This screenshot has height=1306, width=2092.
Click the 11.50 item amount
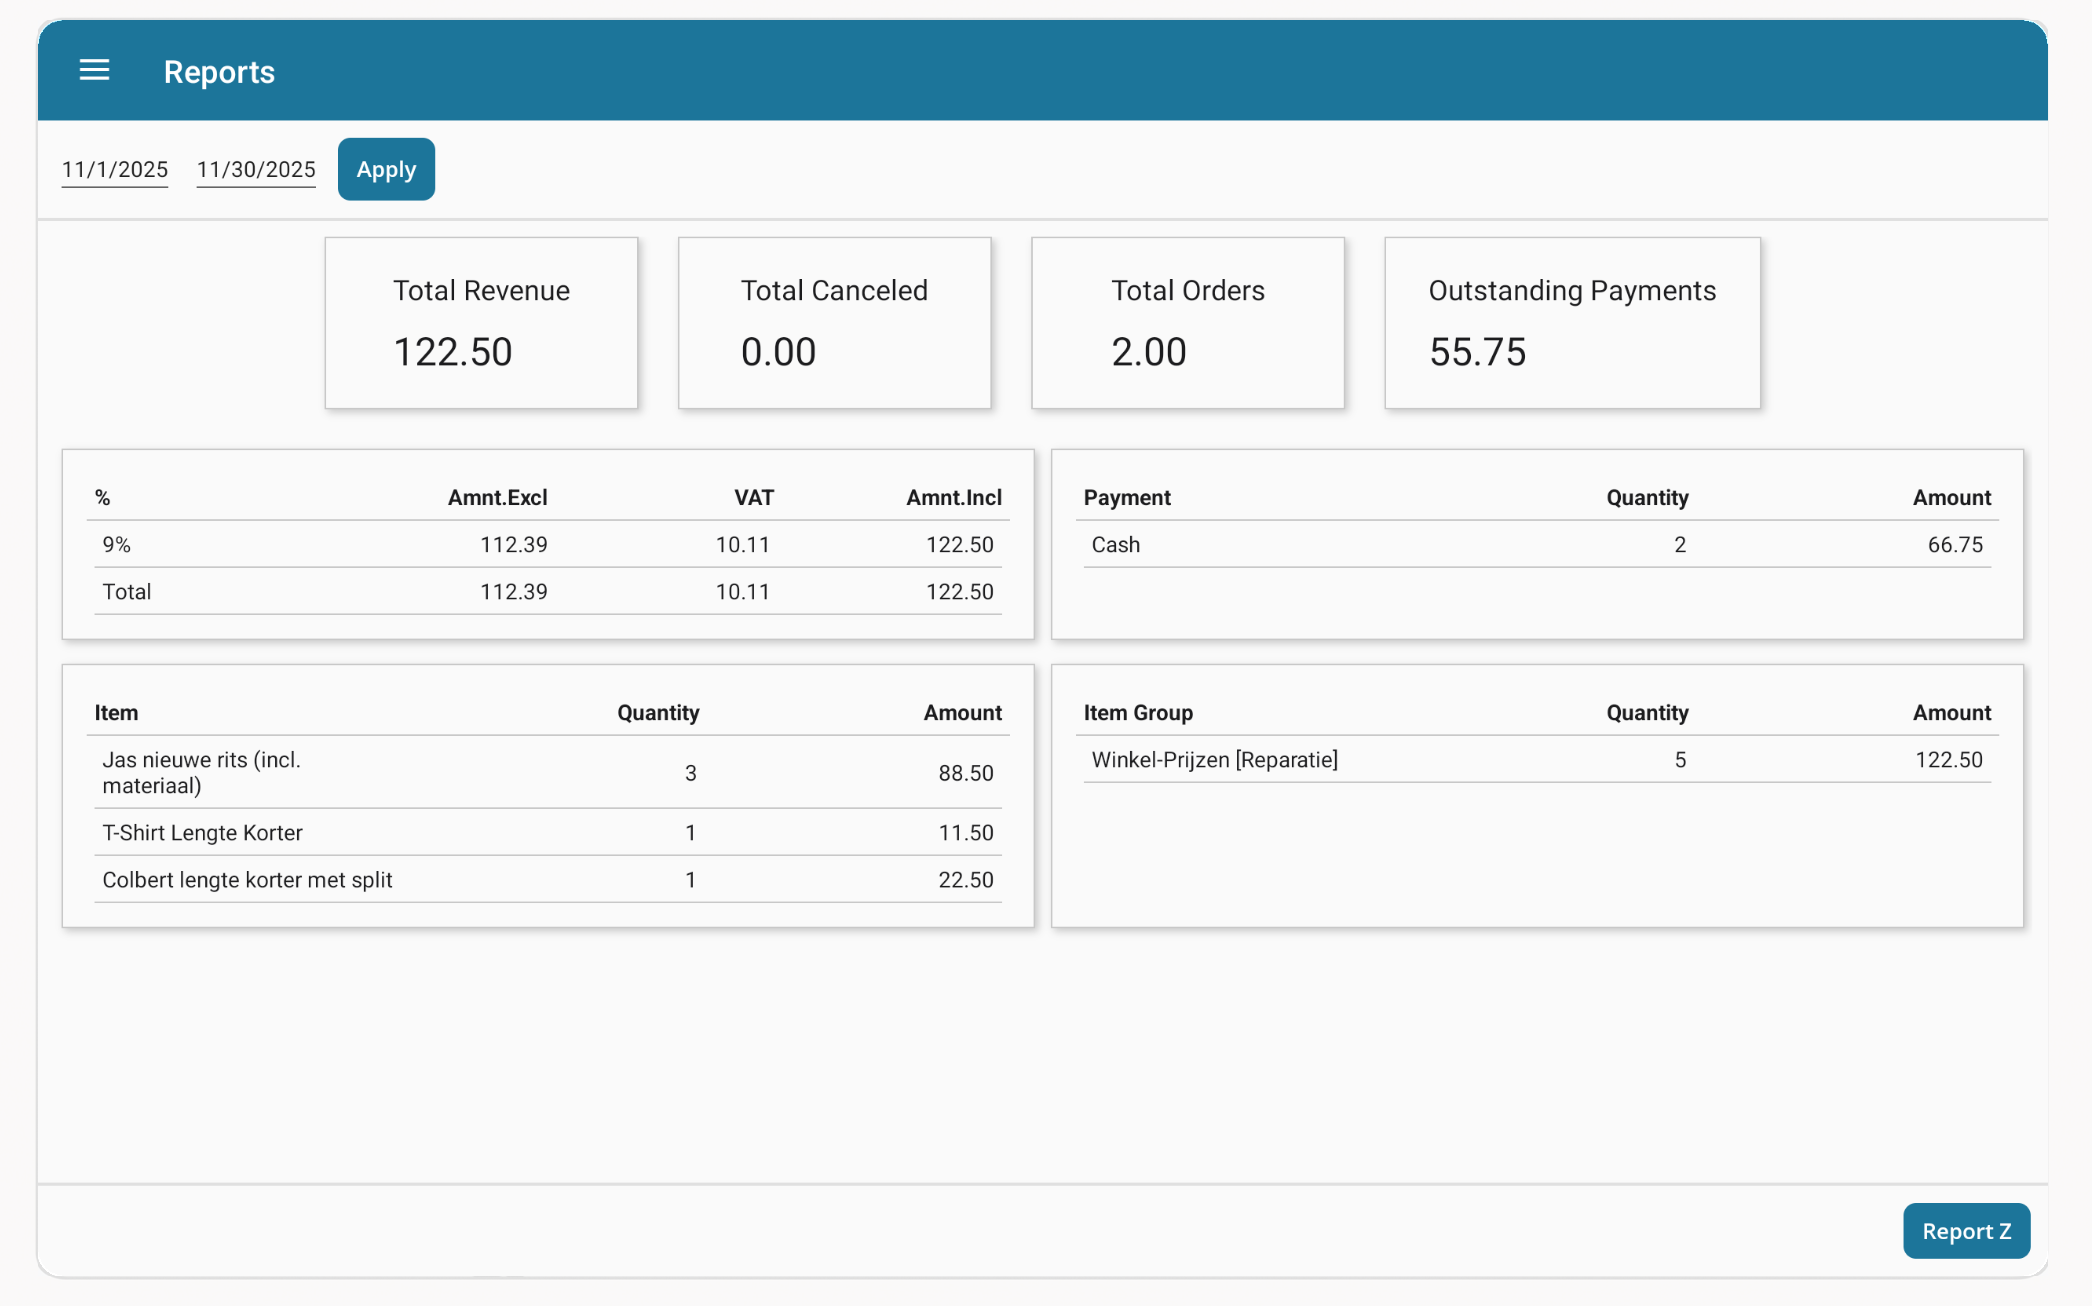pos(966,832)
